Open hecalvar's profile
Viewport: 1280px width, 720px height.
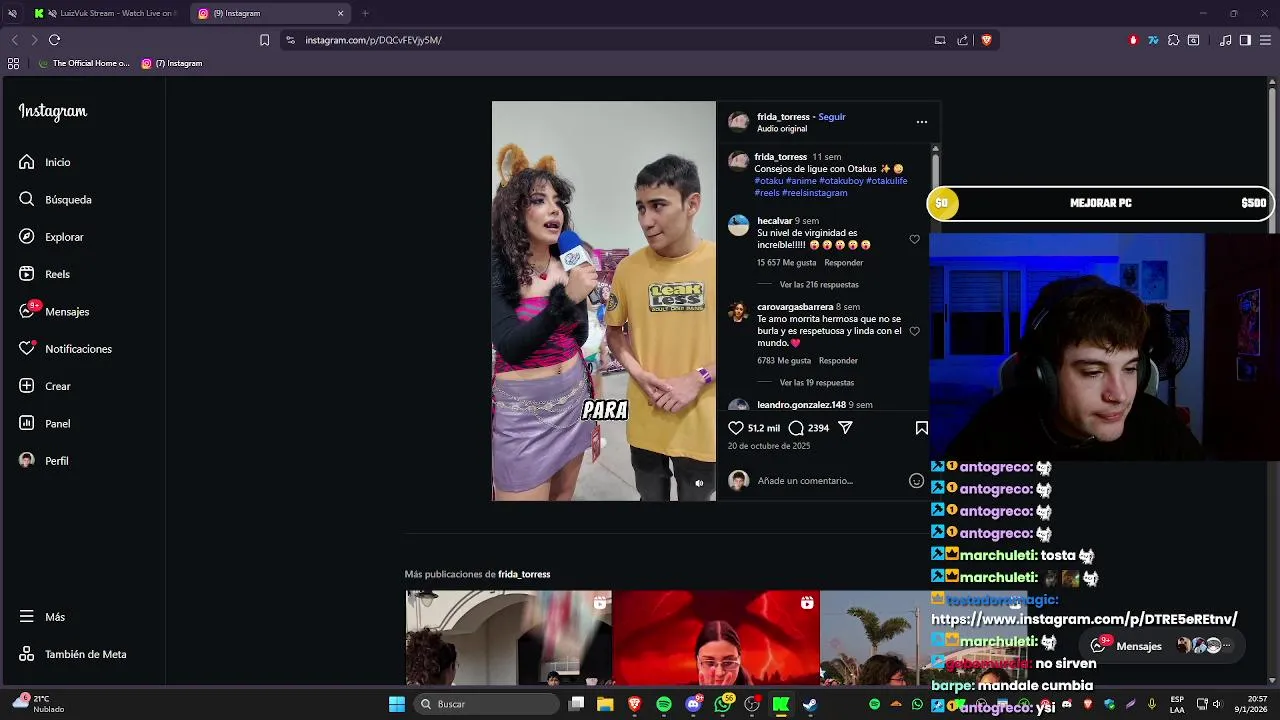[x=774, y=221]
